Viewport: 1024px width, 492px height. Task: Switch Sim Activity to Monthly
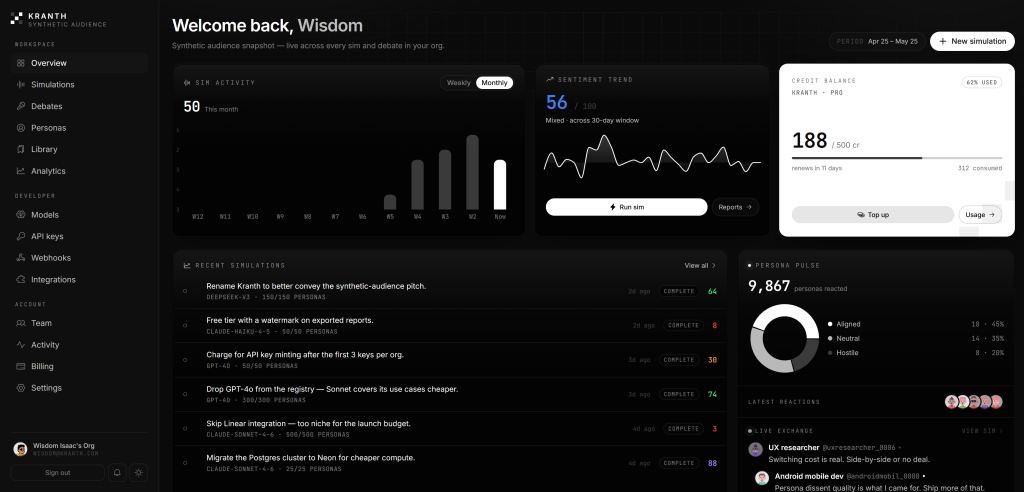pos(494,83)
